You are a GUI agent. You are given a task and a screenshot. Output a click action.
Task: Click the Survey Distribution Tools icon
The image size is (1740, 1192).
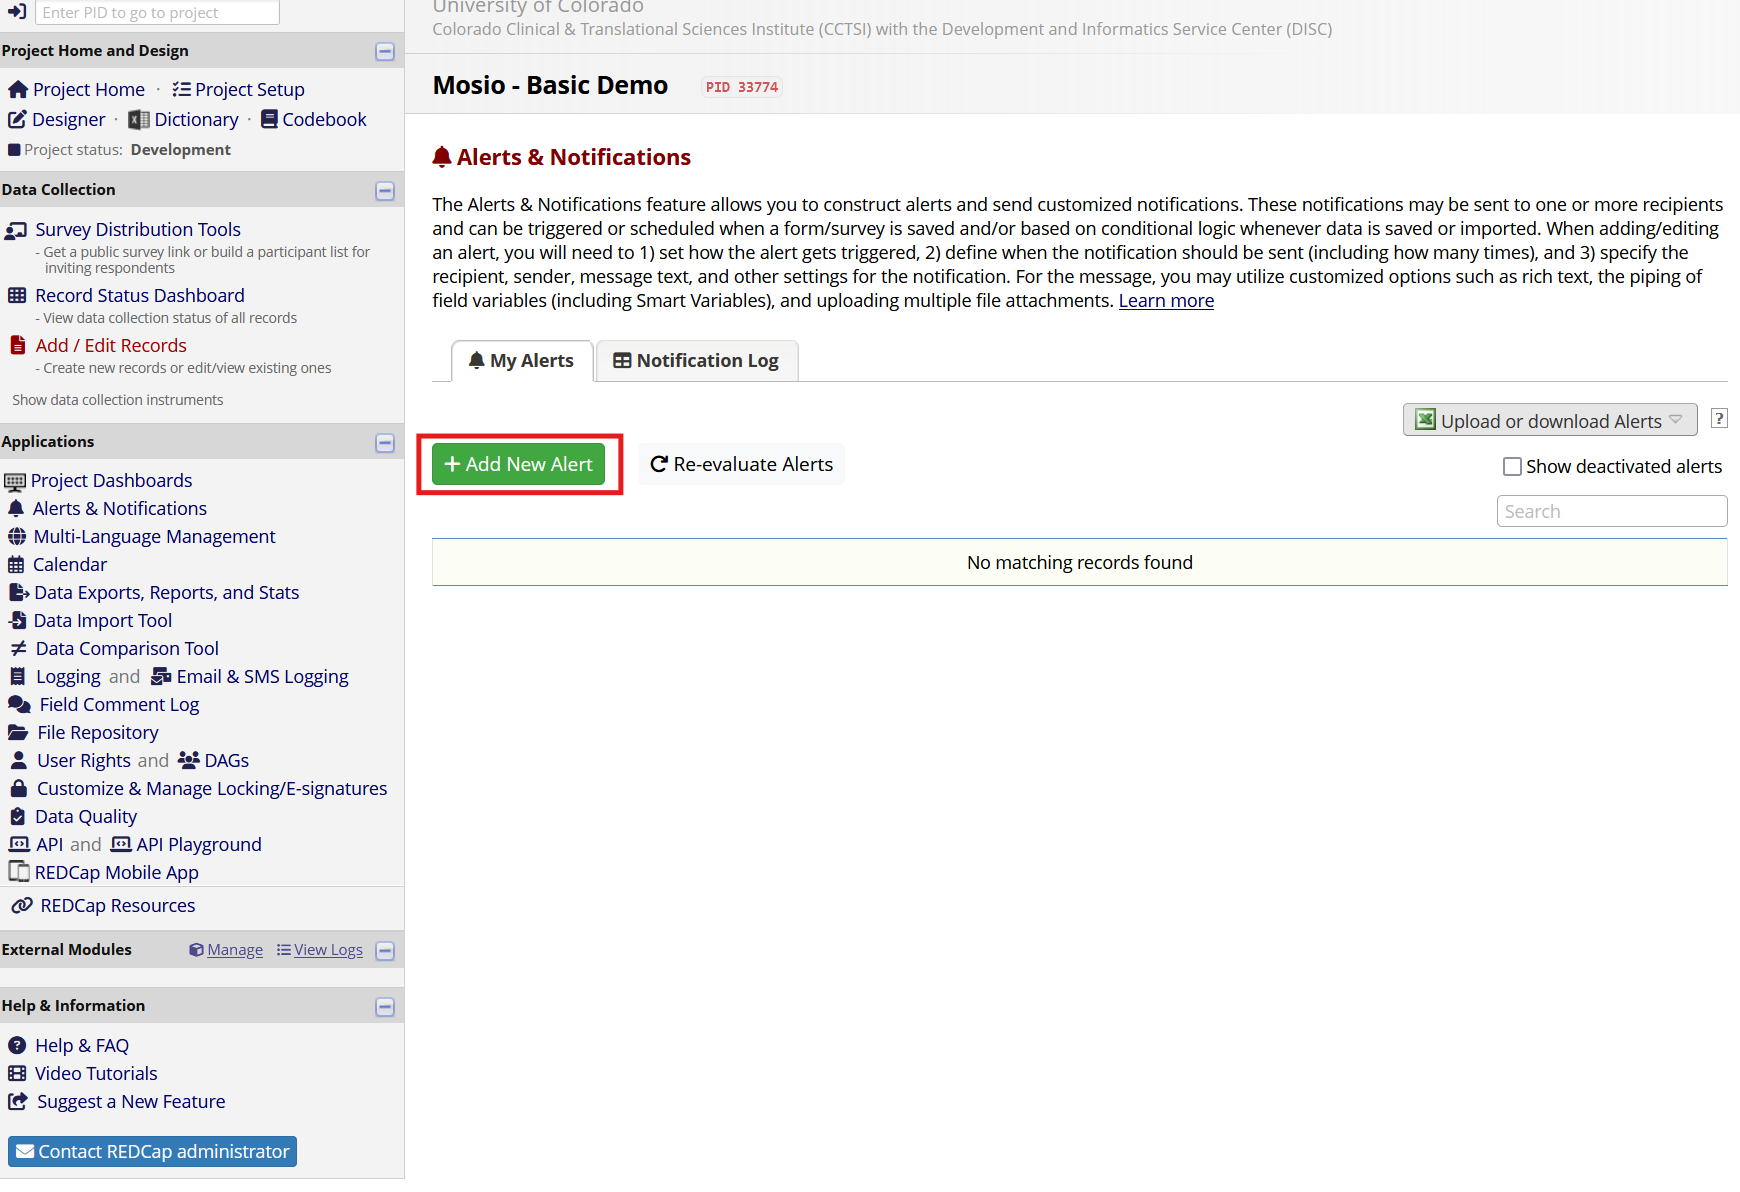point(16,230)
